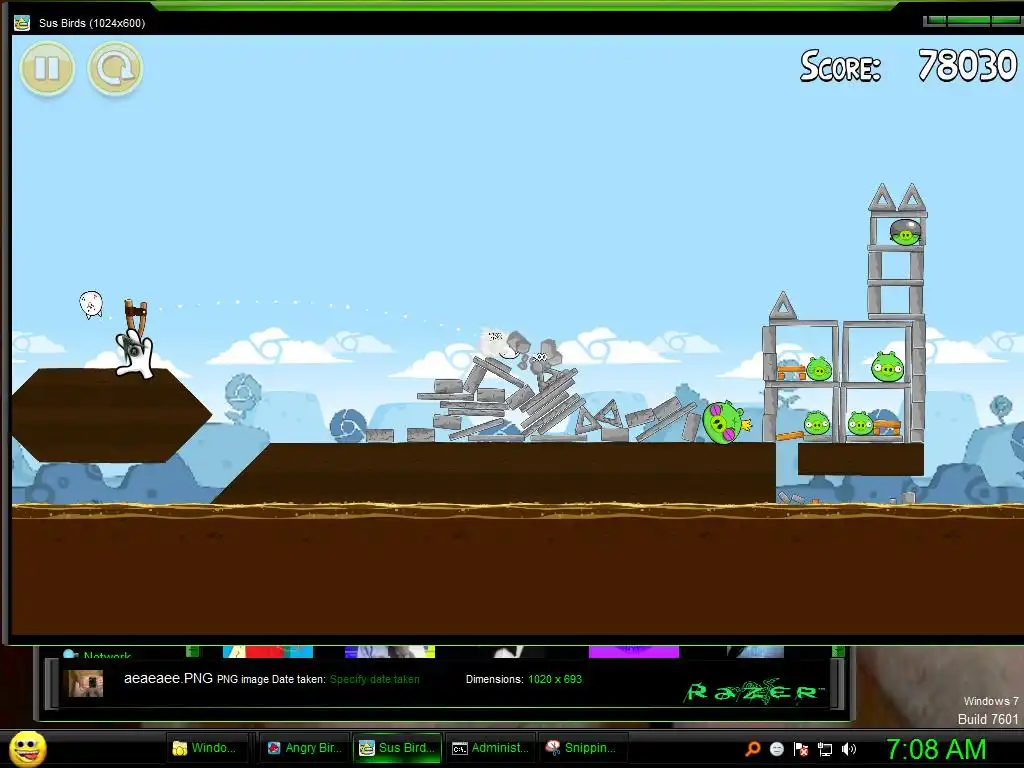1024x768 pixels.
Task: Click the orange magnifier tray icon
Action: [753, 749]
